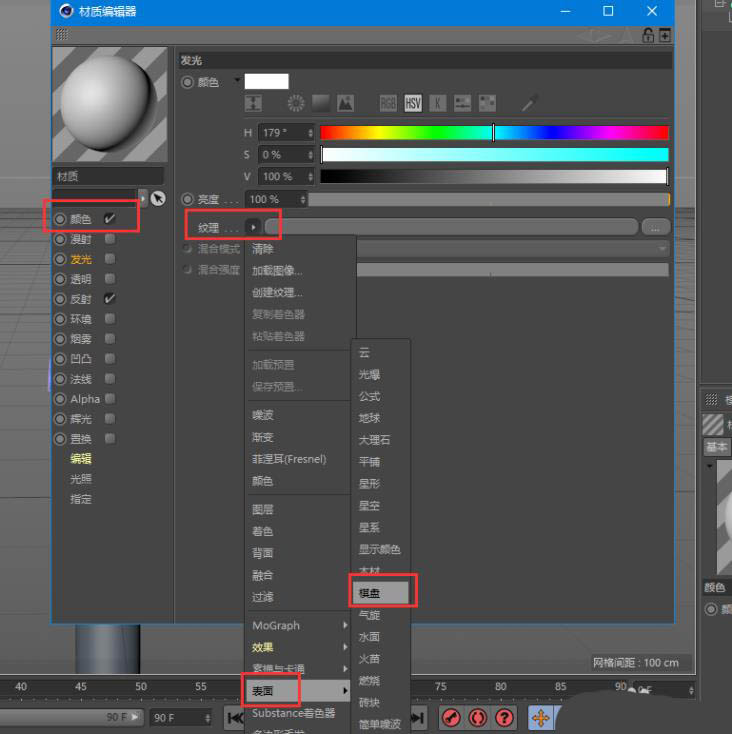This screenshot has height=734, width=732.
Task: Disable the 反射 channel checkbox
Action: 110,299
